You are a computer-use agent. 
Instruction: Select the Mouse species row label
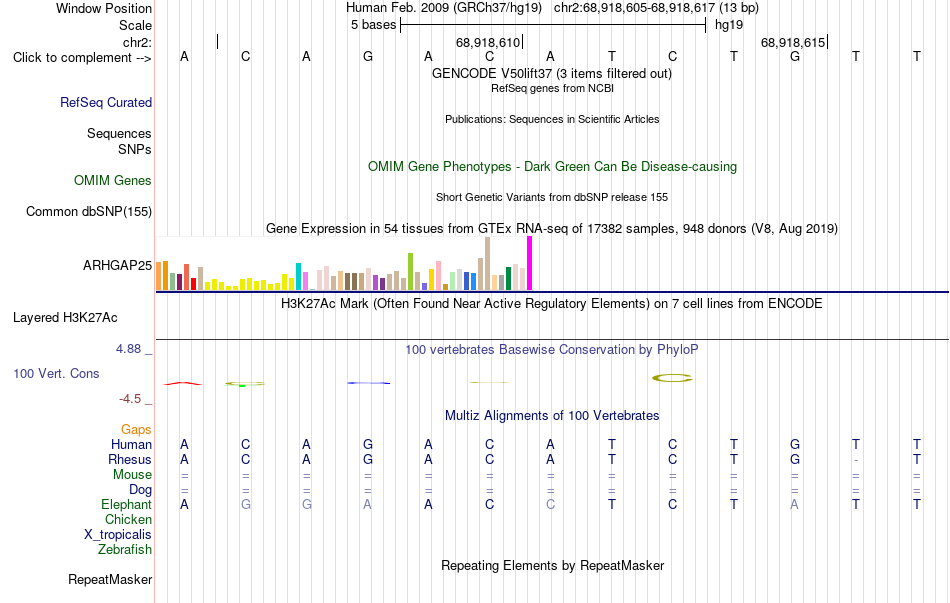pyautogui.click(x=132, y=475)
